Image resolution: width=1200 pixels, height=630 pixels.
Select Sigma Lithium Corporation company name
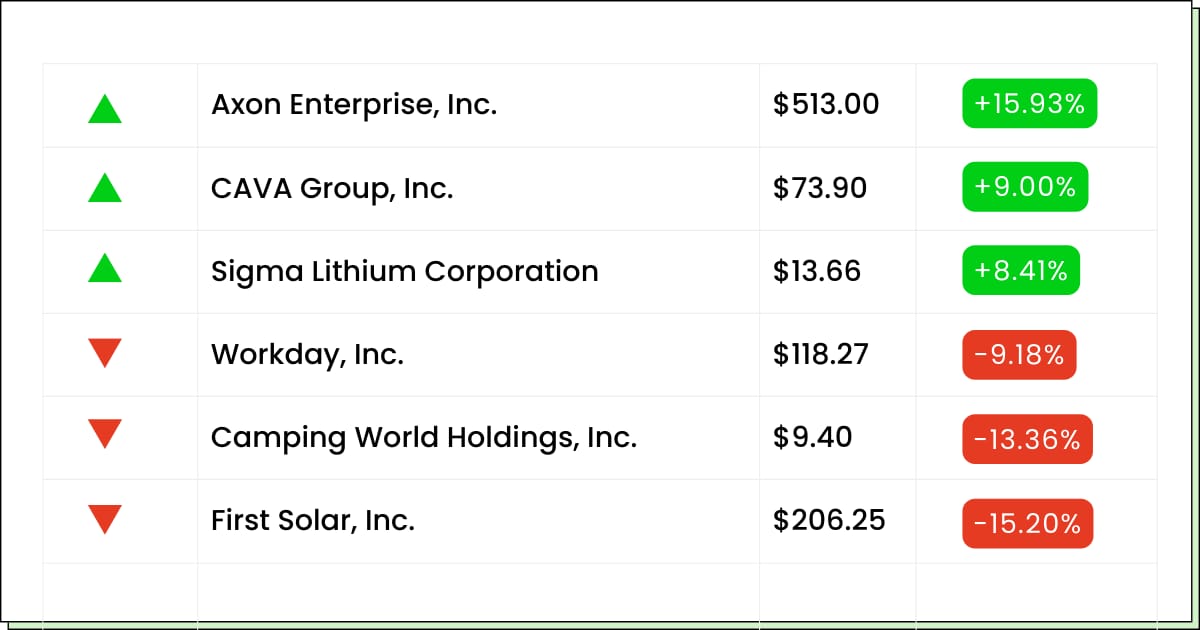point(405,271)
